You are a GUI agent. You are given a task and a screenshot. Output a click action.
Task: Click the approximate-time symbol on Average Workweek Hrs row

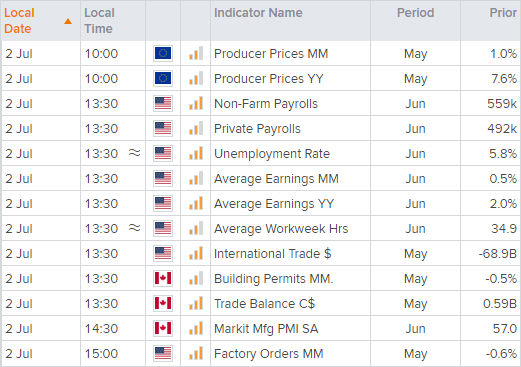[135, 228]
